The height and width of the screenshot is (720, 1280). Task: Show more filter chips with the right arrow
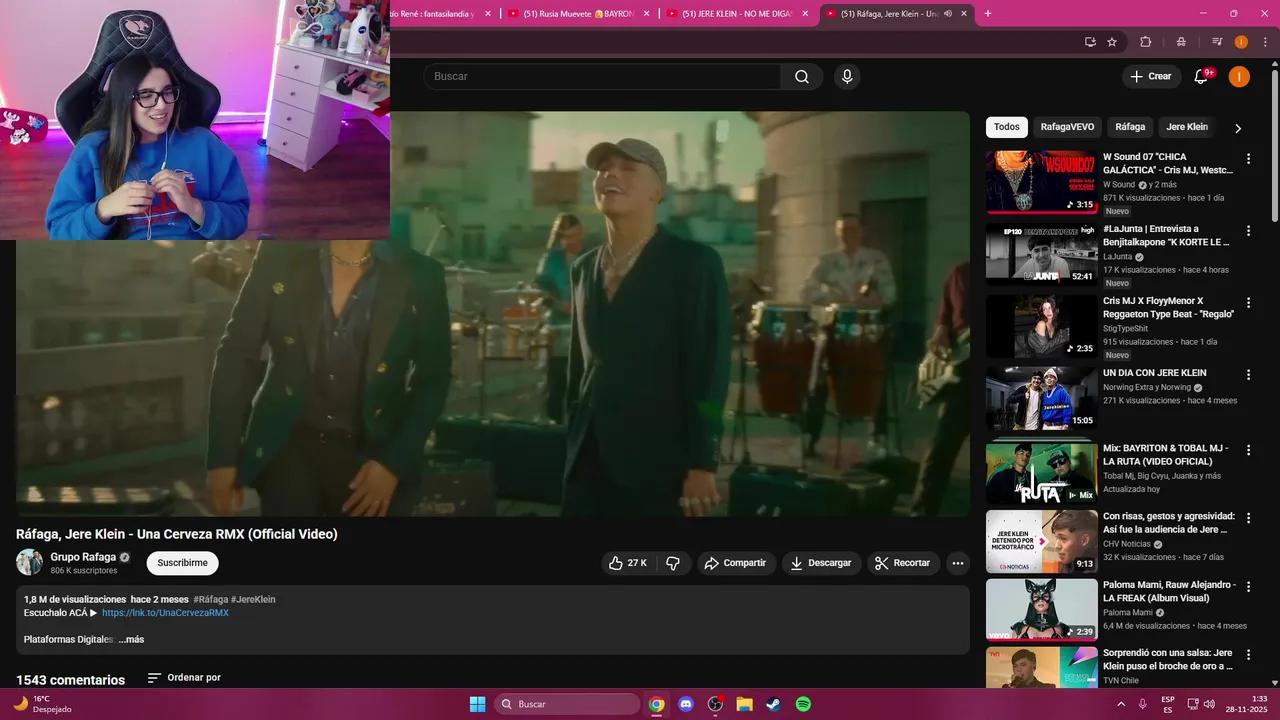point(1238,128)
